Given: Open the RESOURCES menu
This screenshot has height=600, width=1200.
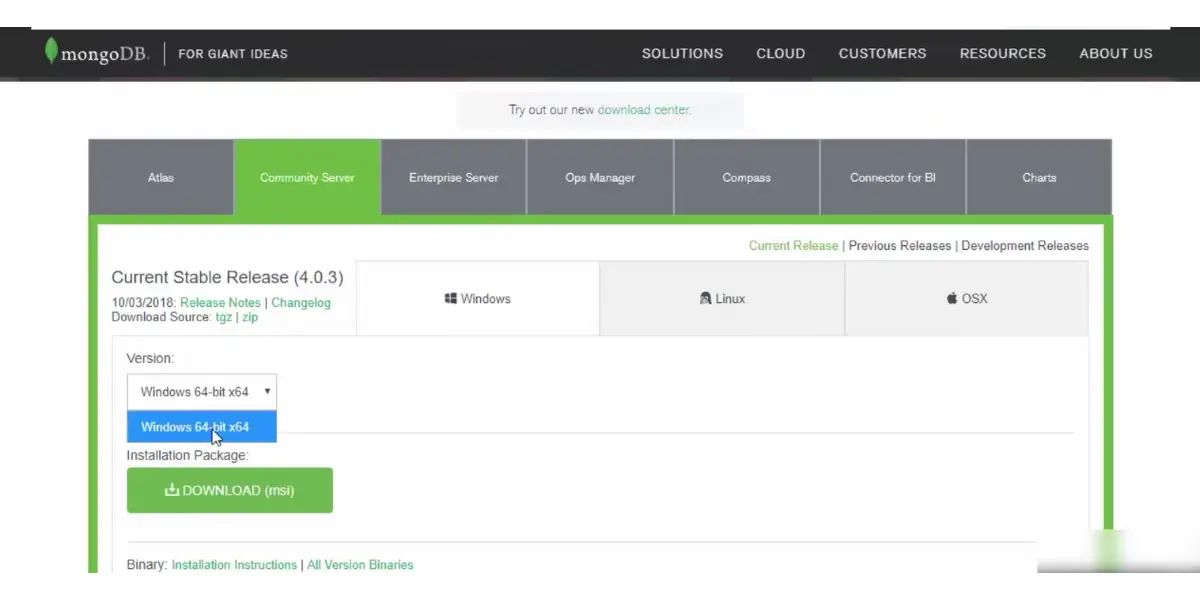Looking at the screenshot, I should 1003,54.
